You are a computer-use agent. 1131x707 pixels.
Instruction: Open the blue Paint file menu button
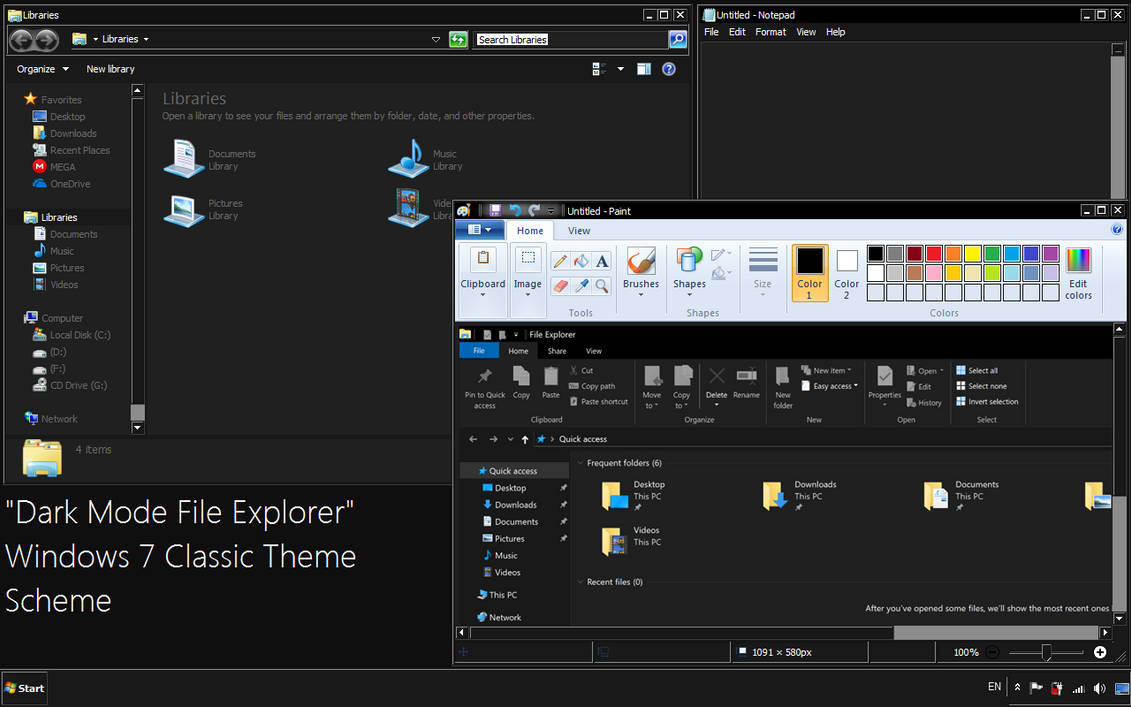pyautogui.click(x=479, y=229)
